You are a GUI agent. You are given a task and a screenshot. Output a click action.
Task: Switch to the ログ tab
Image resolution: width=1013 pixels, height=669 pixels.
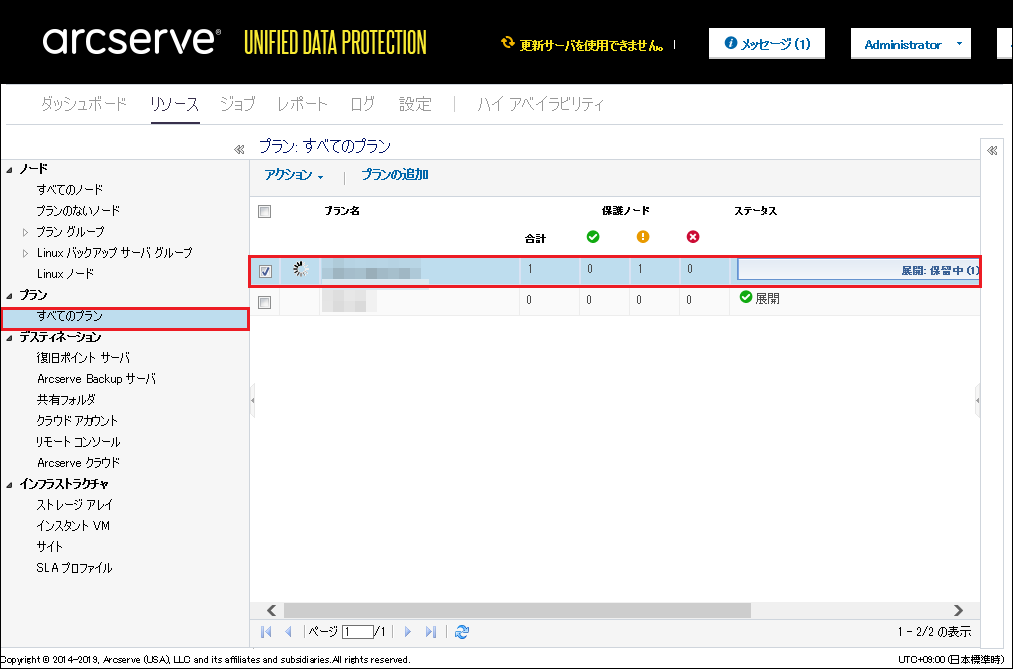(x=362, y=104)
